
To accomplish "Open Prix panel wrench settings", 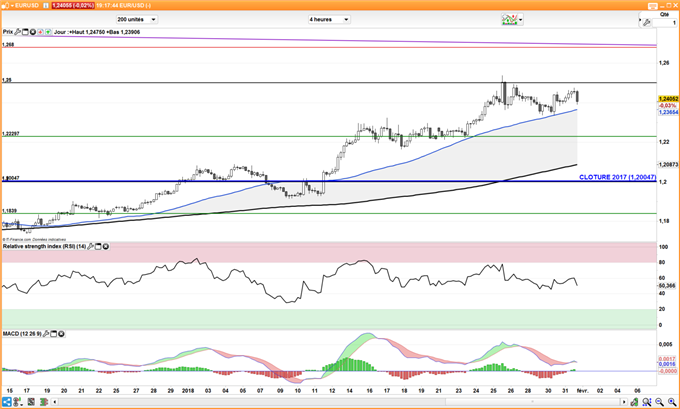I will 18,32.
